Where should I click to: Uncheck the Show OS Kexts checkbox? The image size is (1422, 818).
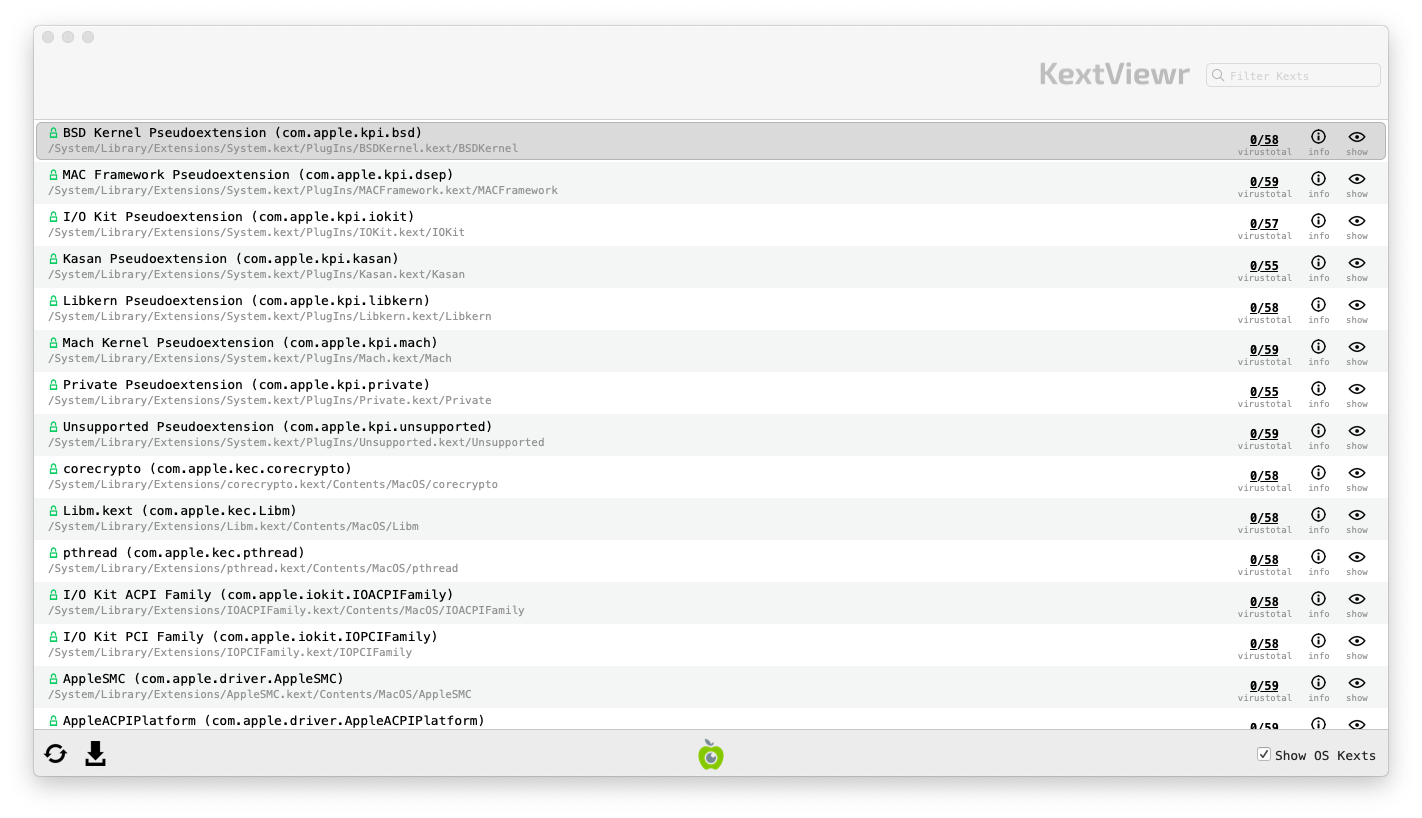(x=1264, y=755)
